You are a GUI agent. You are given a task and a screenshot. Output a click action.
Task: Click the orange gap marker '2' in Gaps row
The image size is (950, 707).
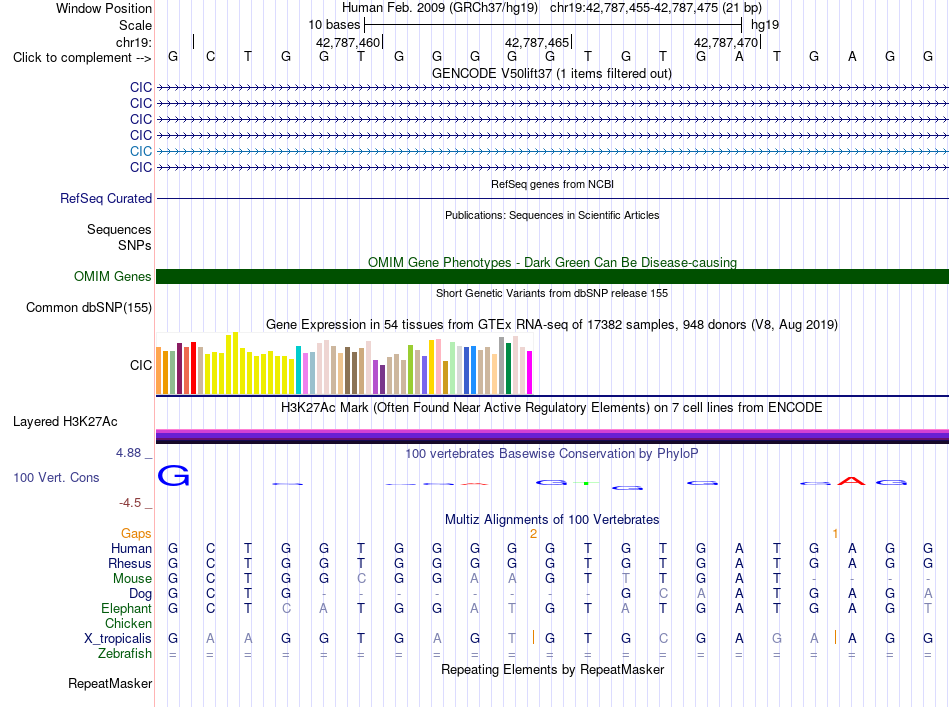[533, 534]
